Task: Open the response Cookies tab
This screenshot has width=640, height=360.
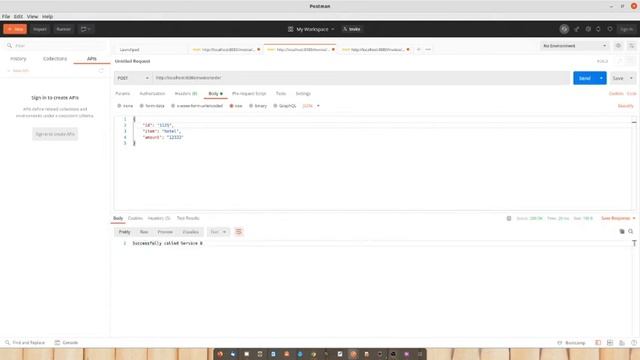Action: pyautogui.click(x=135, y=218)
